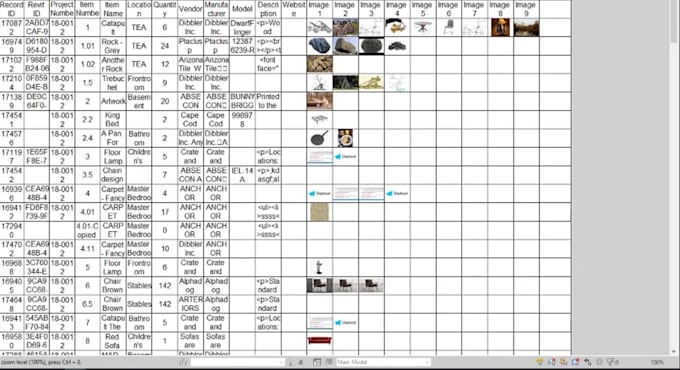Select the Artwork Image 1 thumbnail
This screenshot has width=680, height=370.
click(319, 101)
